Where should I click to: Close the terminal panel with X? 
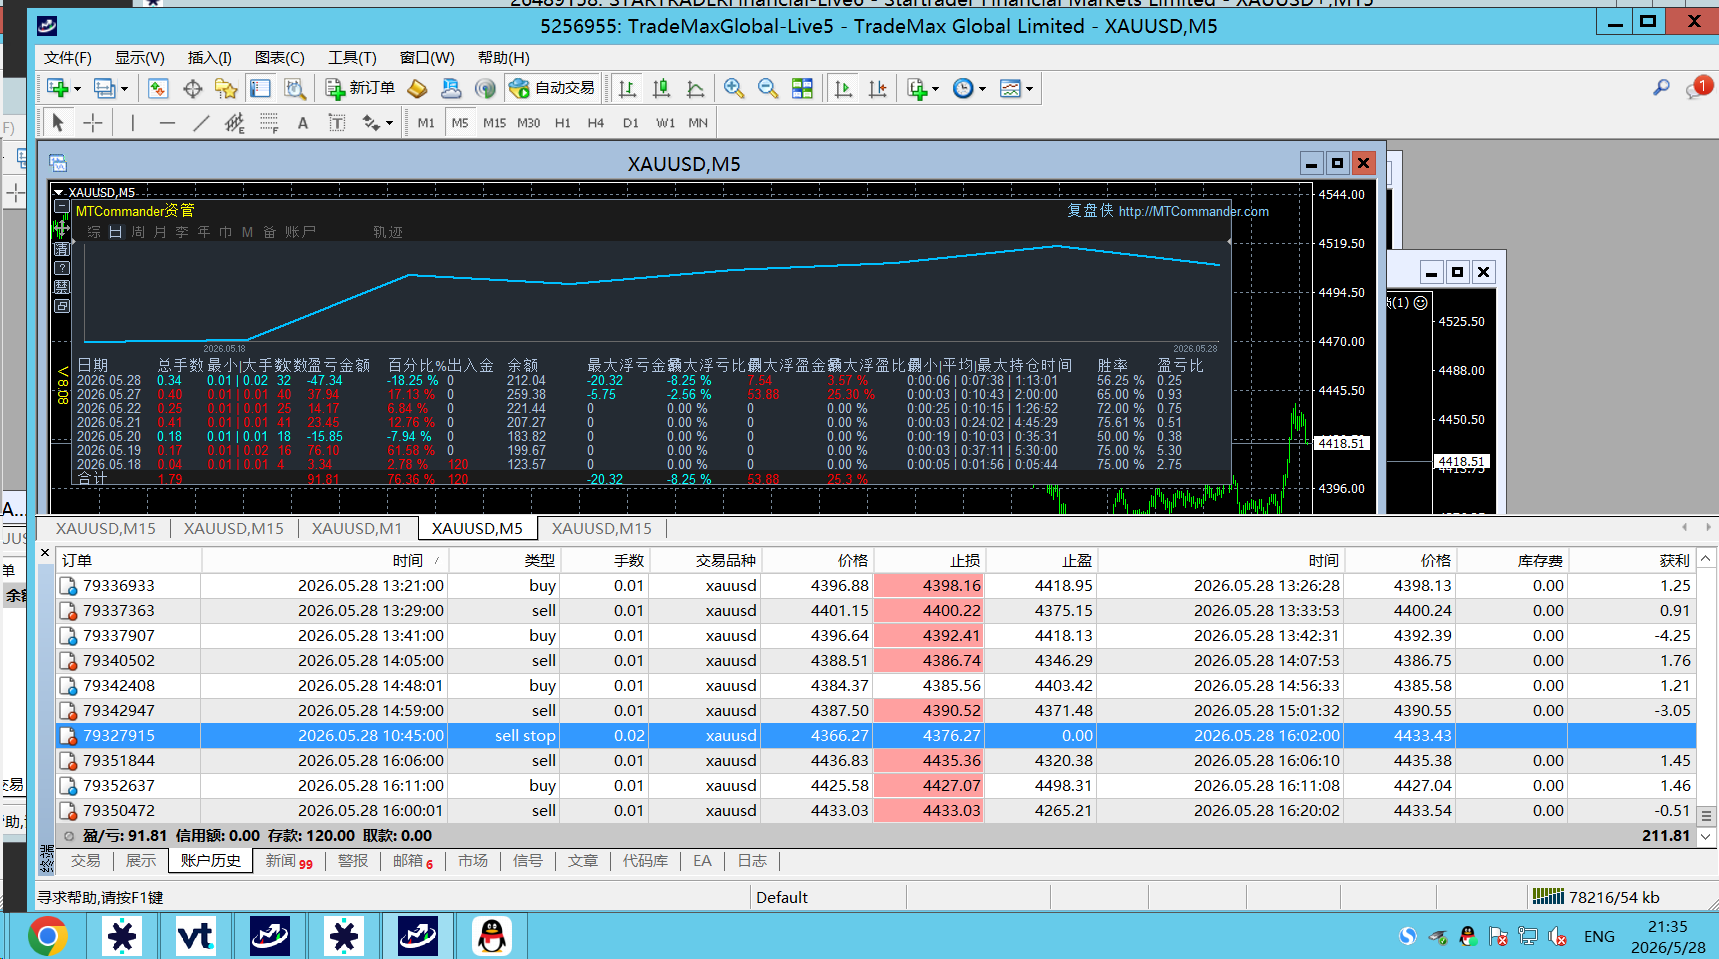pyautogui.click(x=45, y=552)
